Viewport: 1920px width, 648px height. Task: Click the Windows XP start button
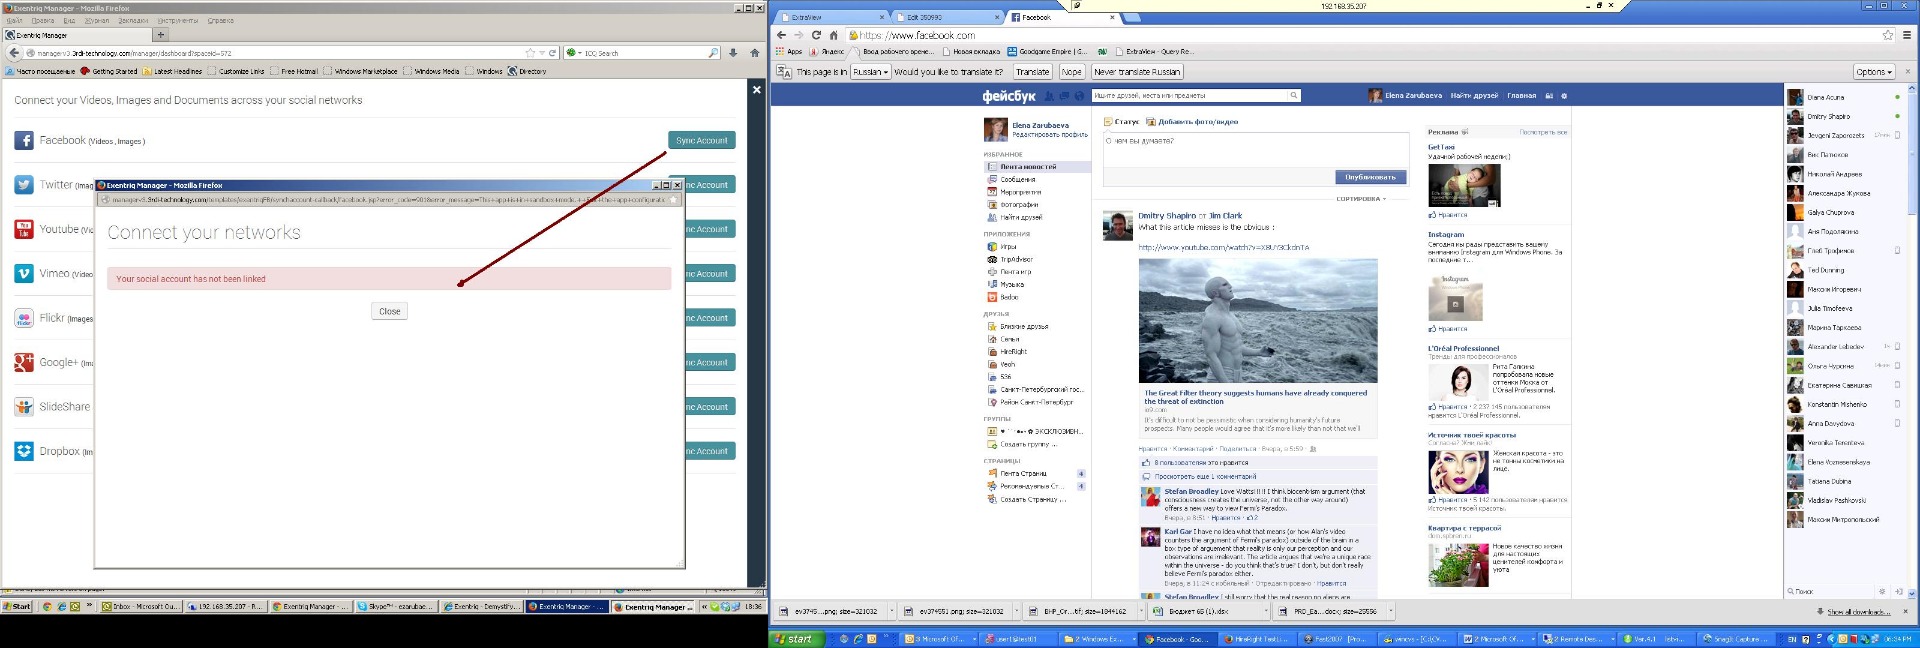point(796,639)
